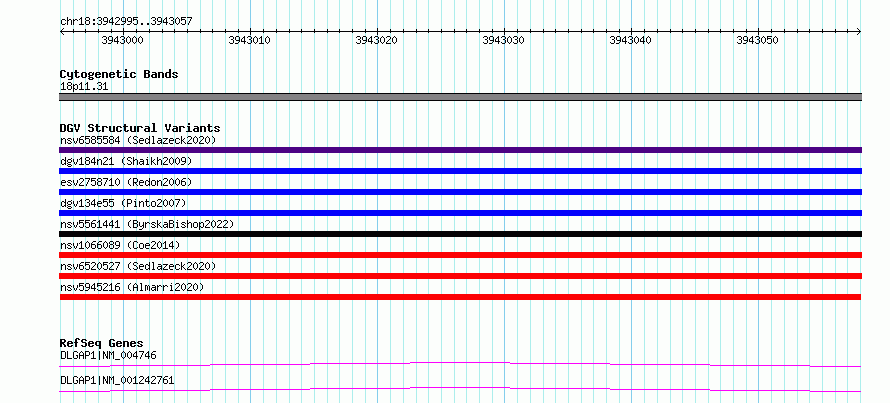The width and height of the screenshot is (890, 403).
Task: Select the blue dgv134e55 variant bar
Action: tap(460, 213)
